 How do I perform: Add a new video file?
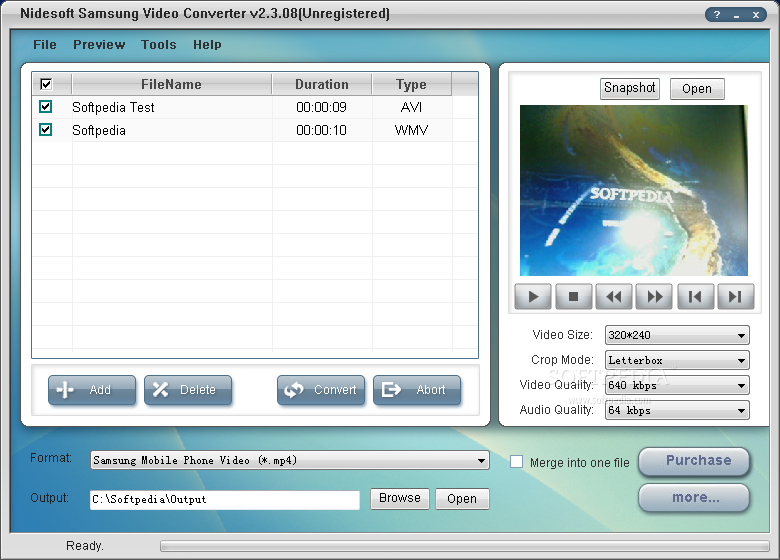(92, 390)
